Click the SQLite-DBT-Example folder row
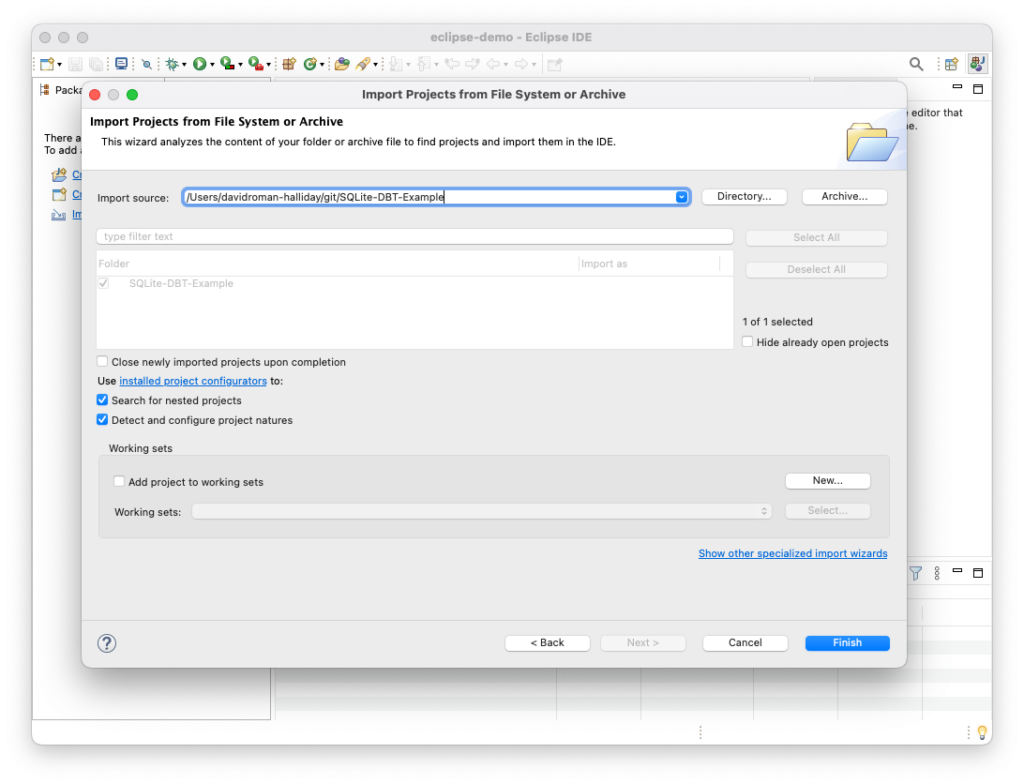The height and width of the screenshot is (784, 1024). coord(415,284)
